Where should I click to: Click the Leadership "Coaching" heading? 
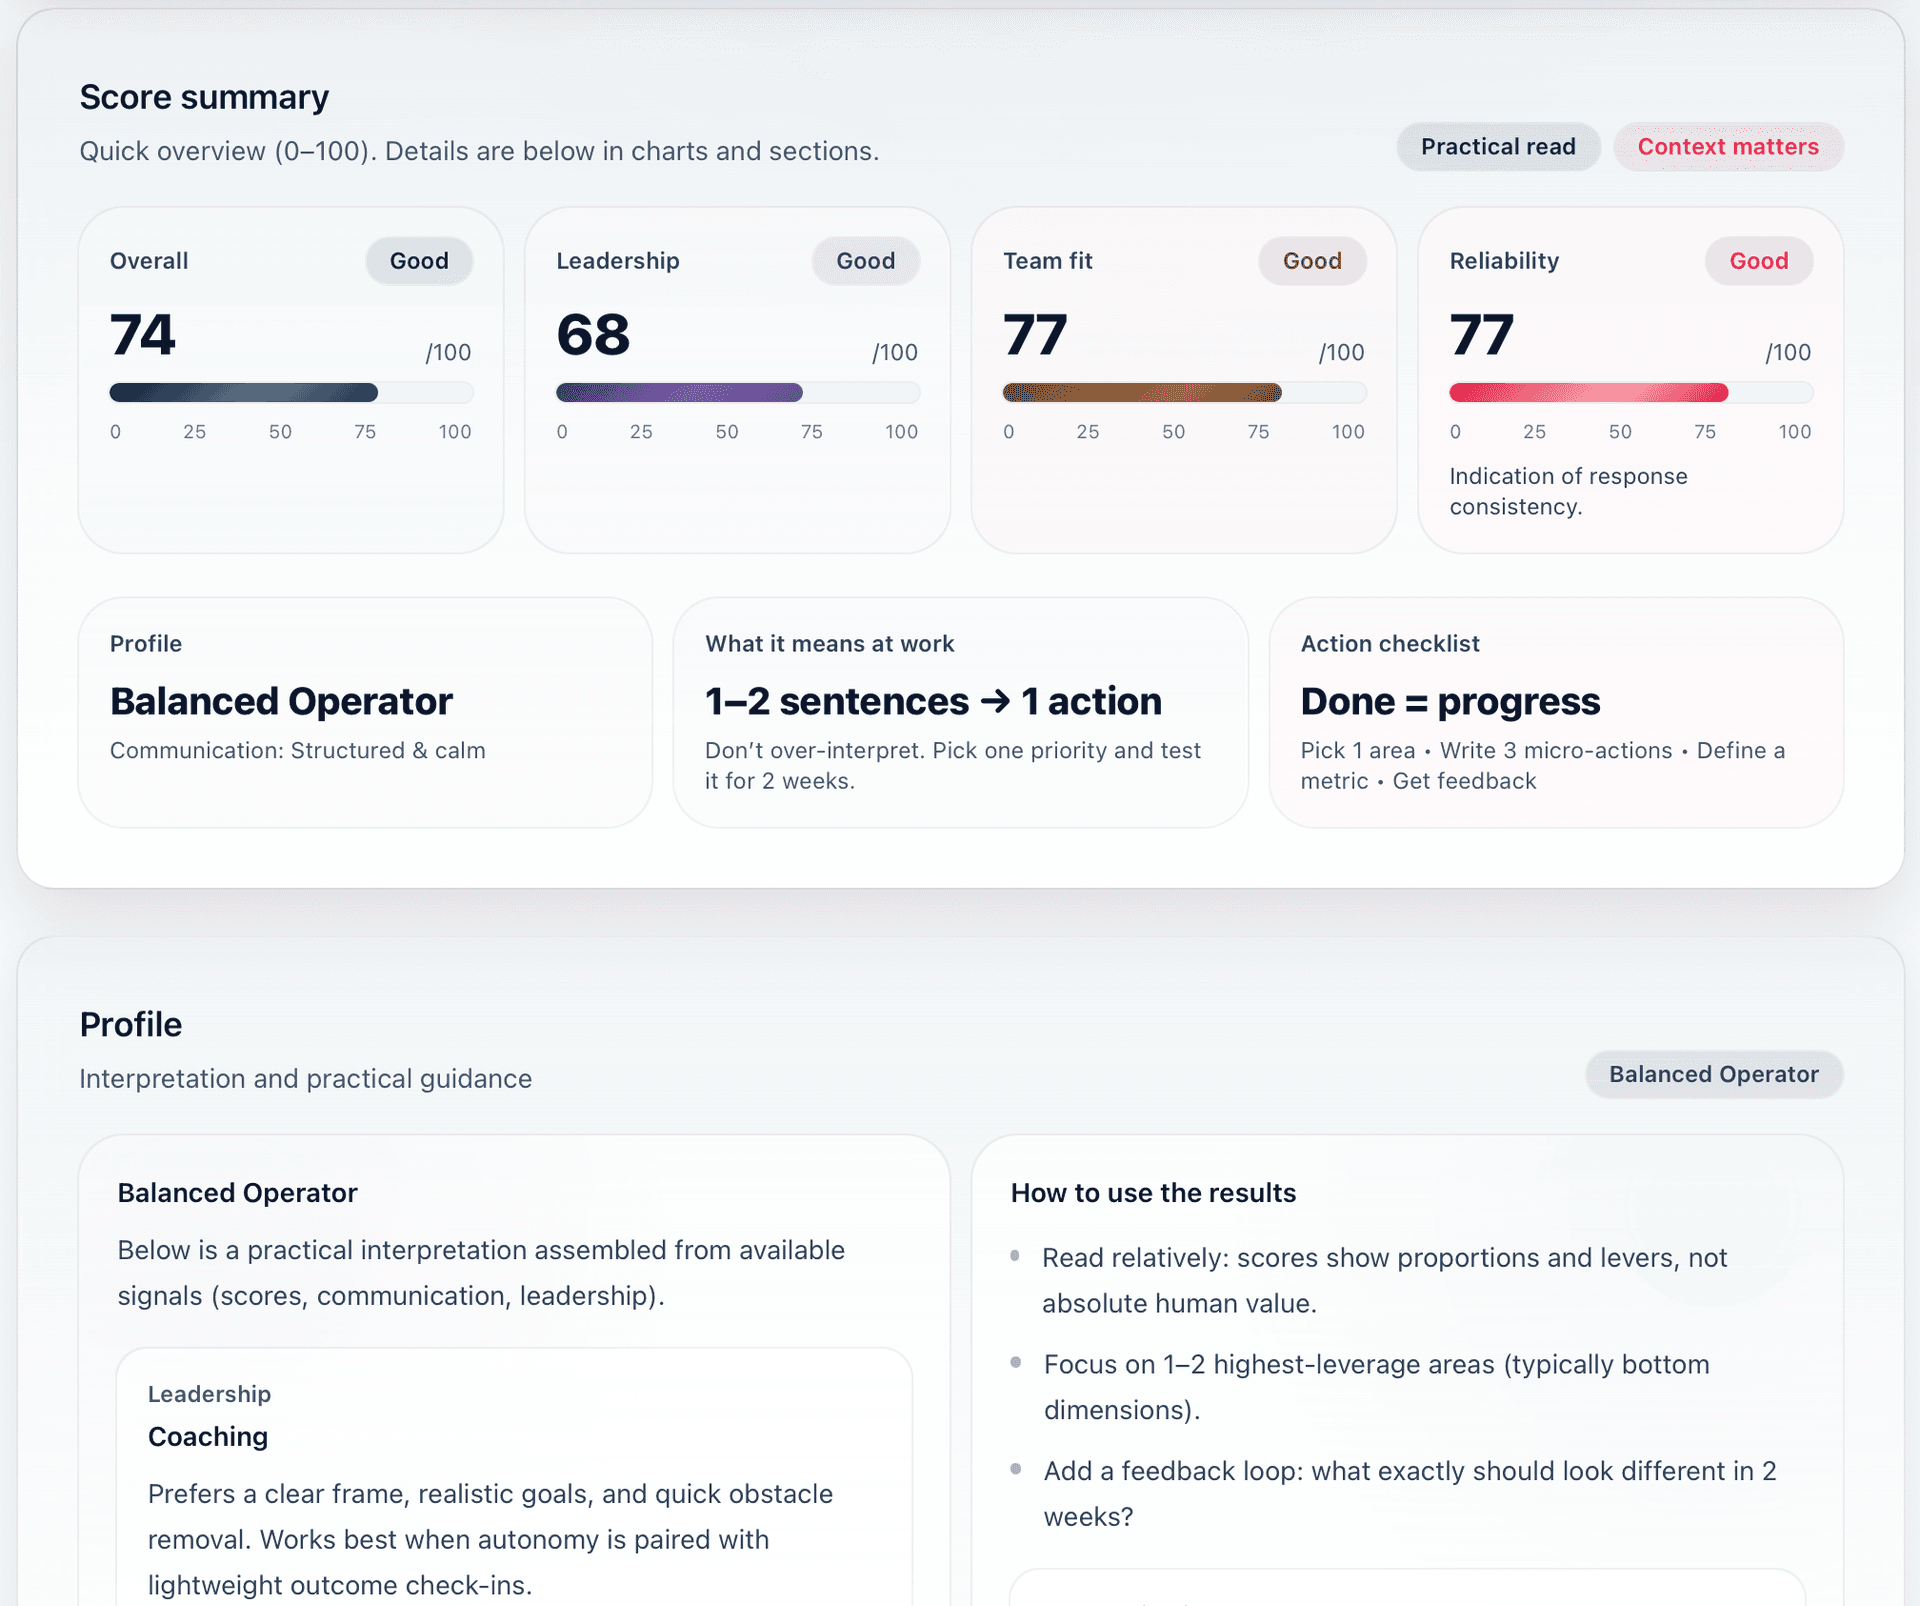[x=208, y=1437]
